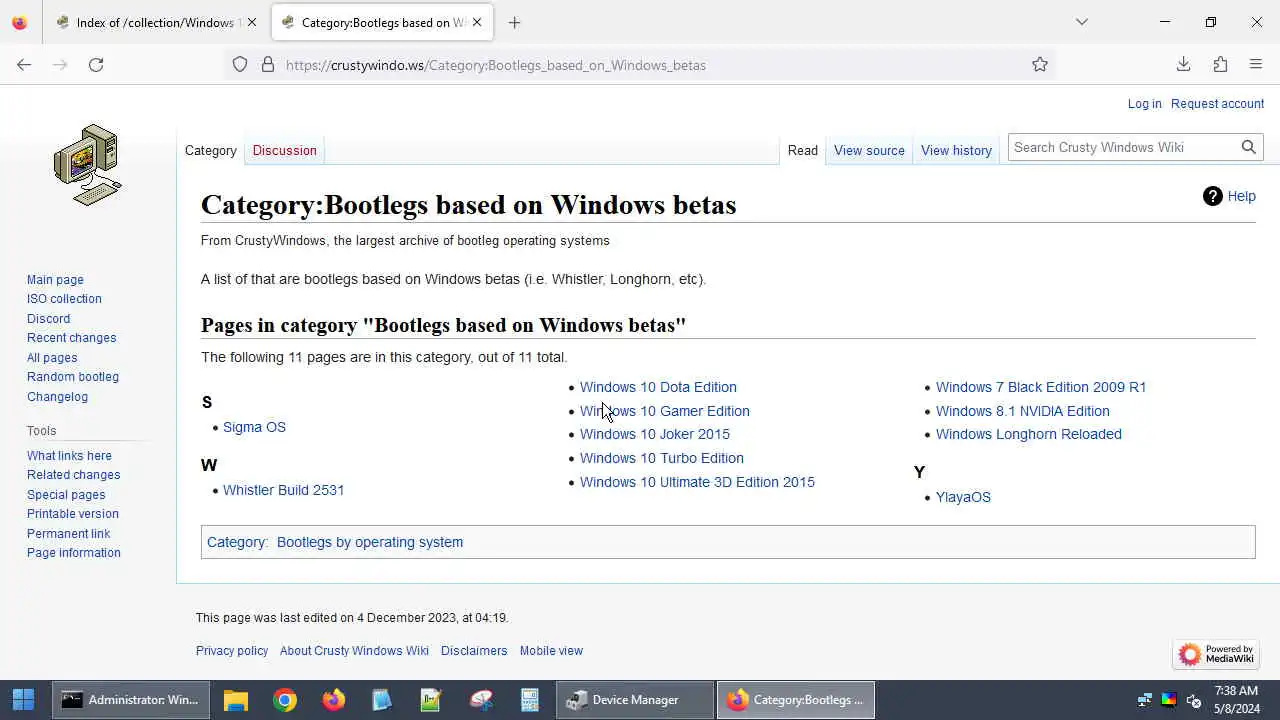Go to Main page in sidebar
Screen dimensions: 1280x720
(x=55, y=280)
